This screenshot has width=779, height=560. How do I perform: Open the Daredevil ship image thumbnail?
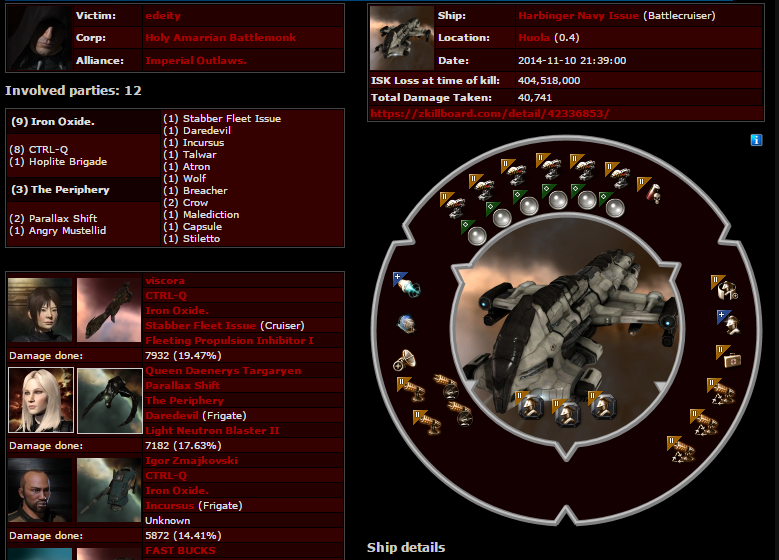click(110, 400)
